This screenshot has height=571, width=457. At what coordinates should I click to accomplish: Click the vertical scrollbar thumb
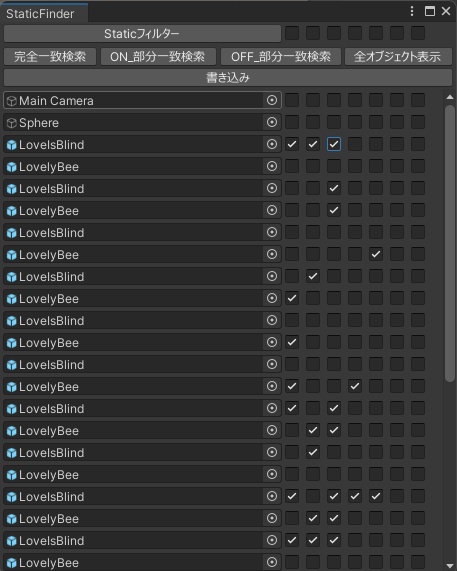point(450,243)
